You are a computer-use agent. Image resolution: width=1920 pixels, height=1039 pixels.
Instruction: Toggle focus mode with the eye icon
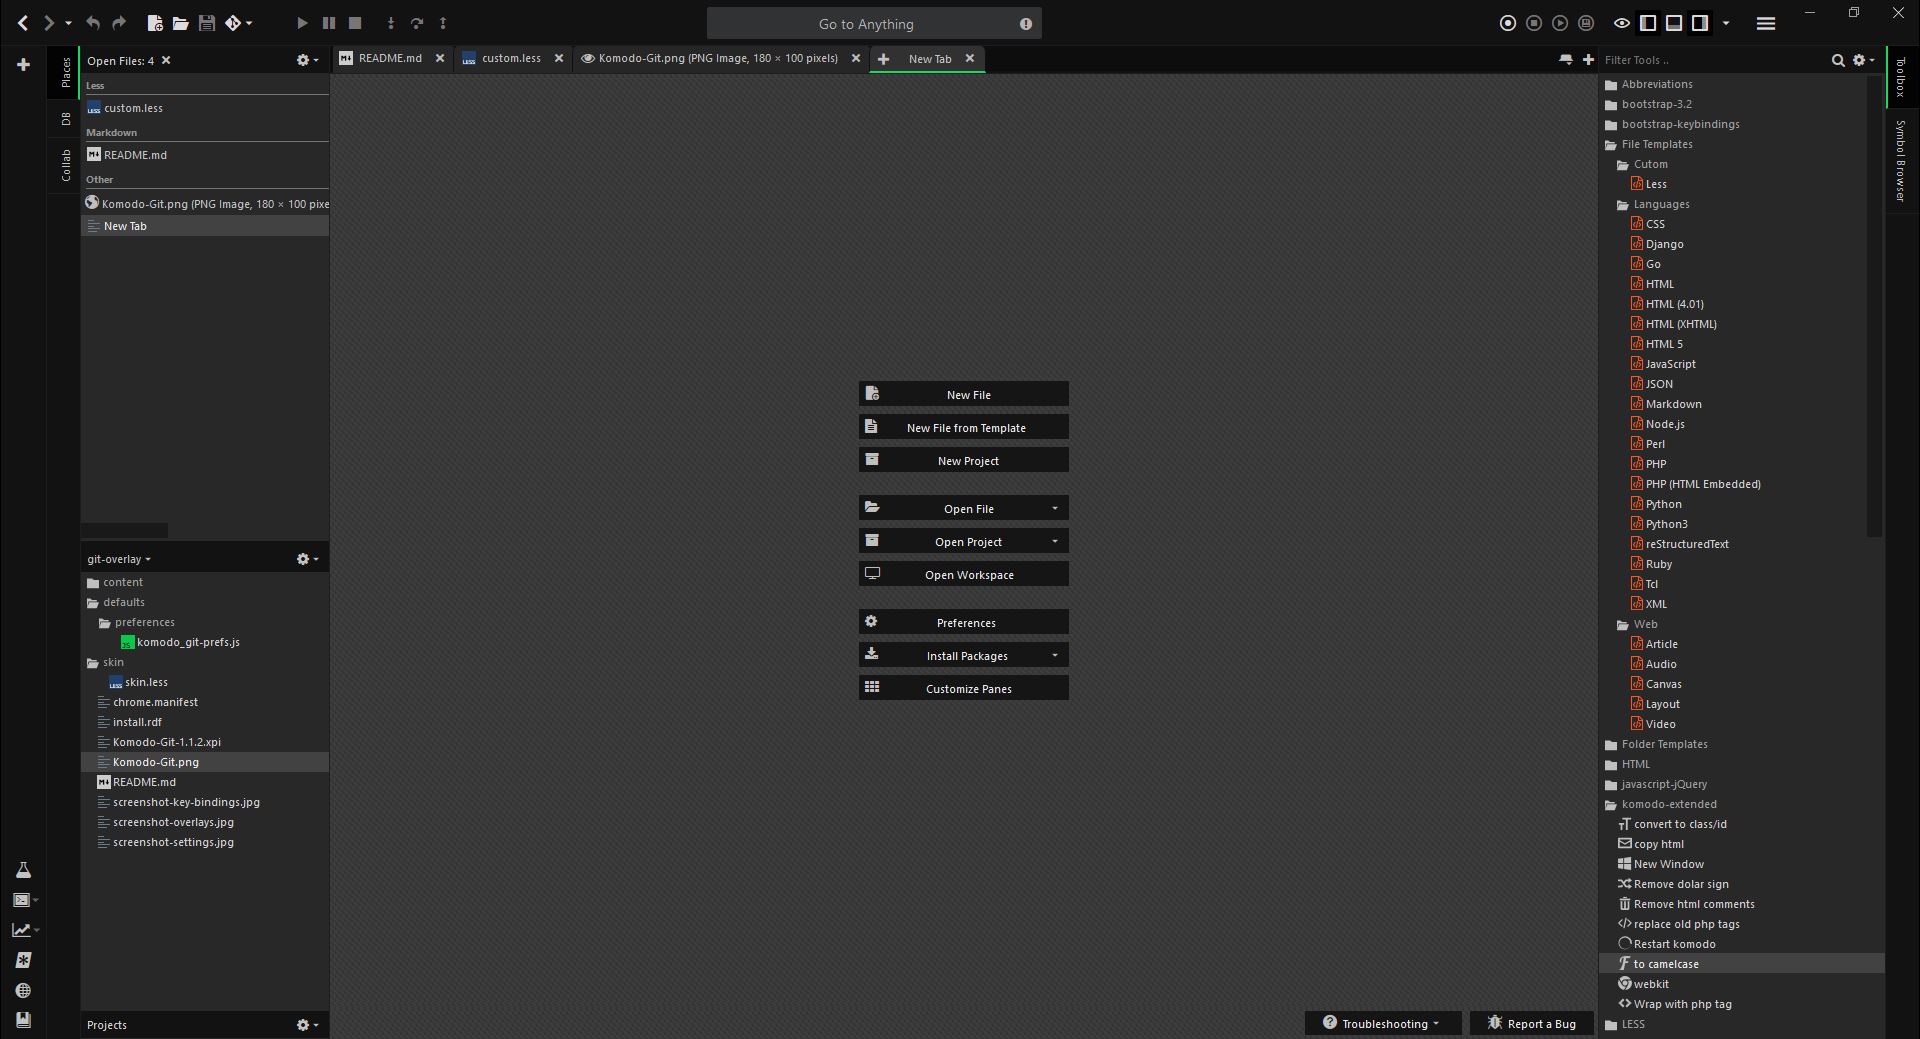pos(1622,22)
